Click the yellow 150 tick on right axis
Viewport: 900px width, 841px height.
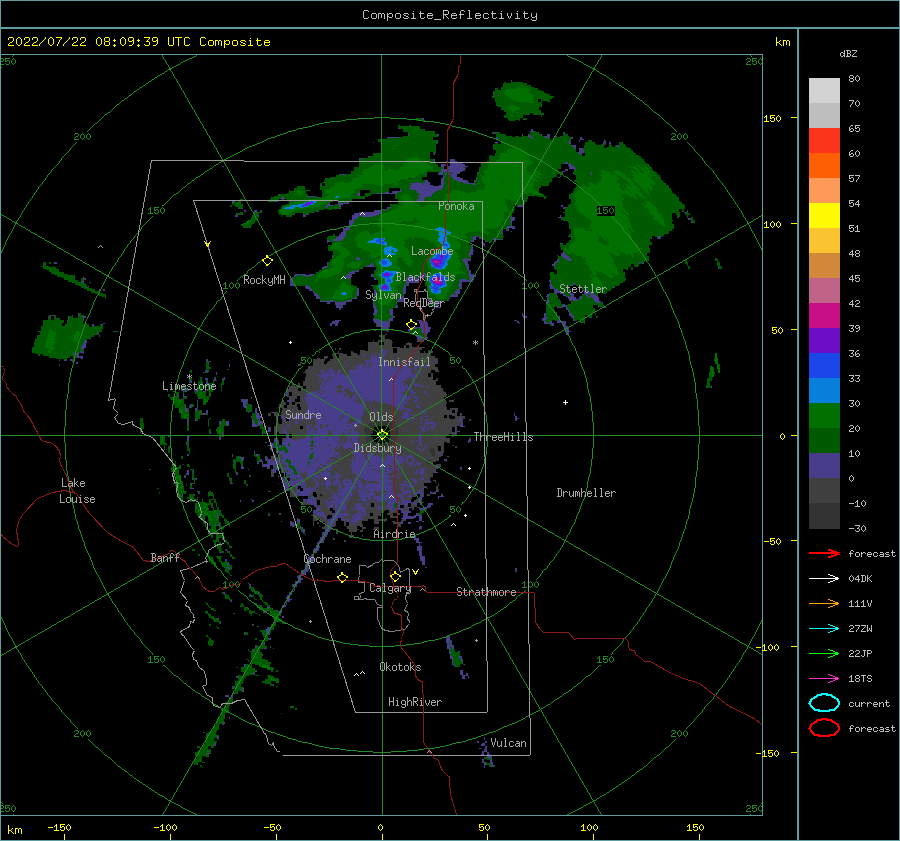click(x=772, y=118)
